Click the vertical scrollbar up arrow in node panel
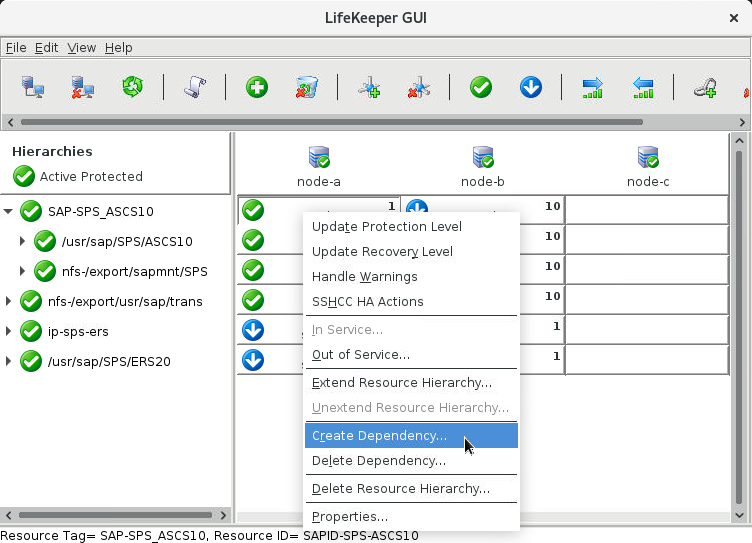 click(x=739, y=141)
